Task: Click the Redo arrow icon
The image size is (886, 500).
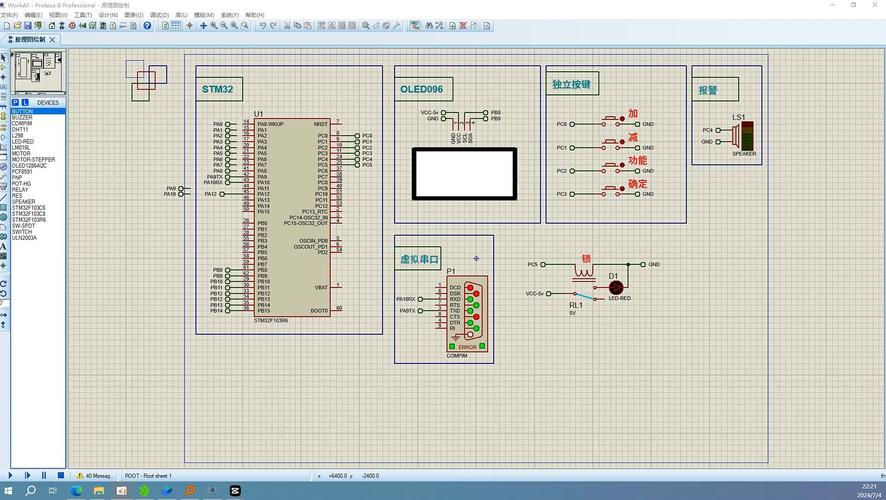Action: pos(273,25)
